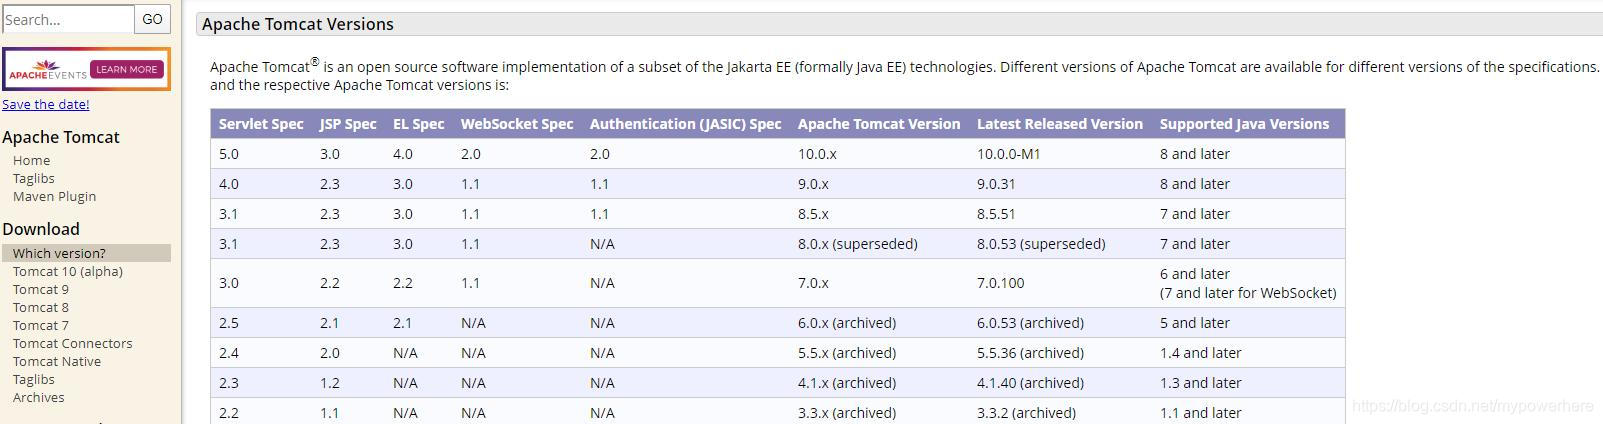
Task: Click the Download sidebar heading
Action: click(41, 229)
